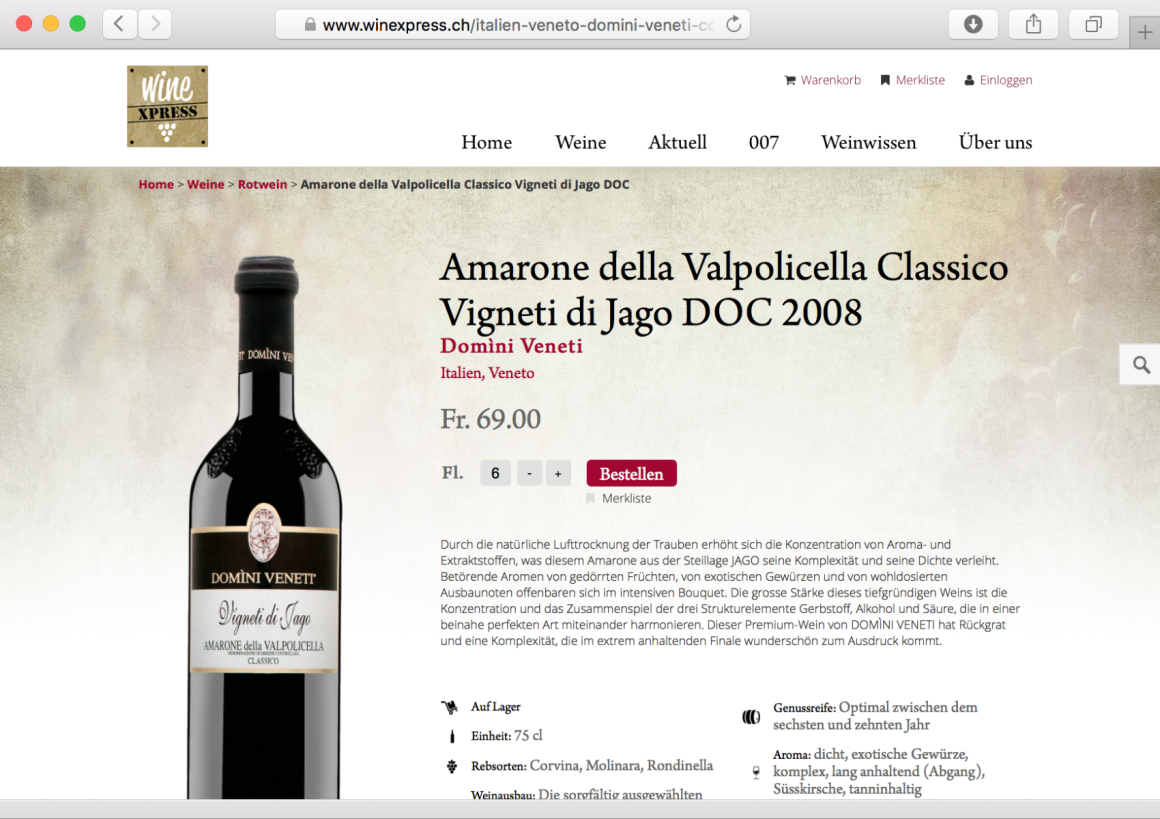Screen dimensions: 1160x819
Task: Go back with browser back arrow
Action: click(x=118, y=24)
